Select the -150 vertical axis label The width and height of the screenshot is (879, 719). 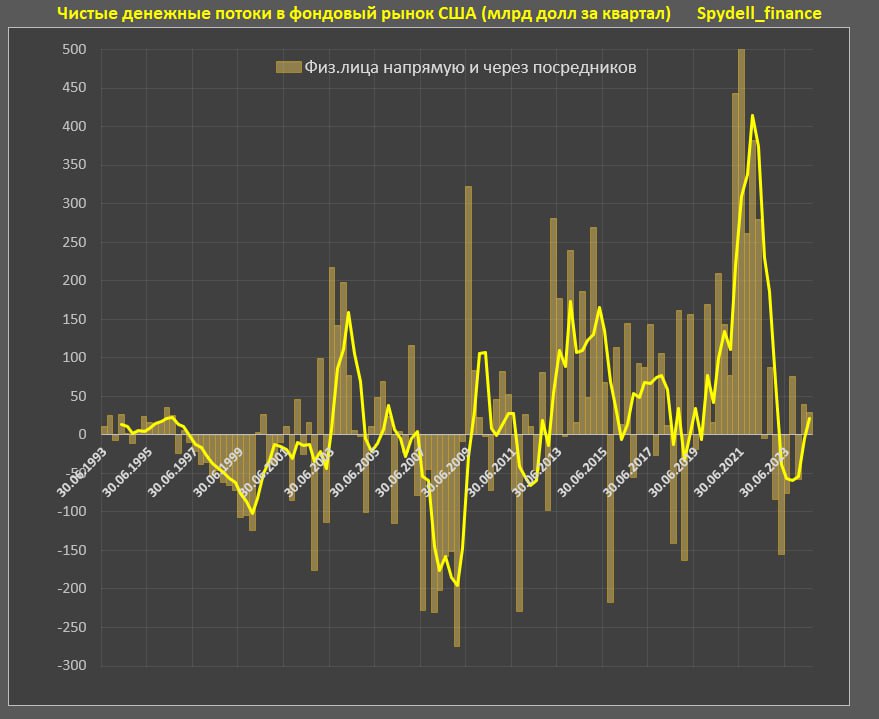tap(72, 550)
